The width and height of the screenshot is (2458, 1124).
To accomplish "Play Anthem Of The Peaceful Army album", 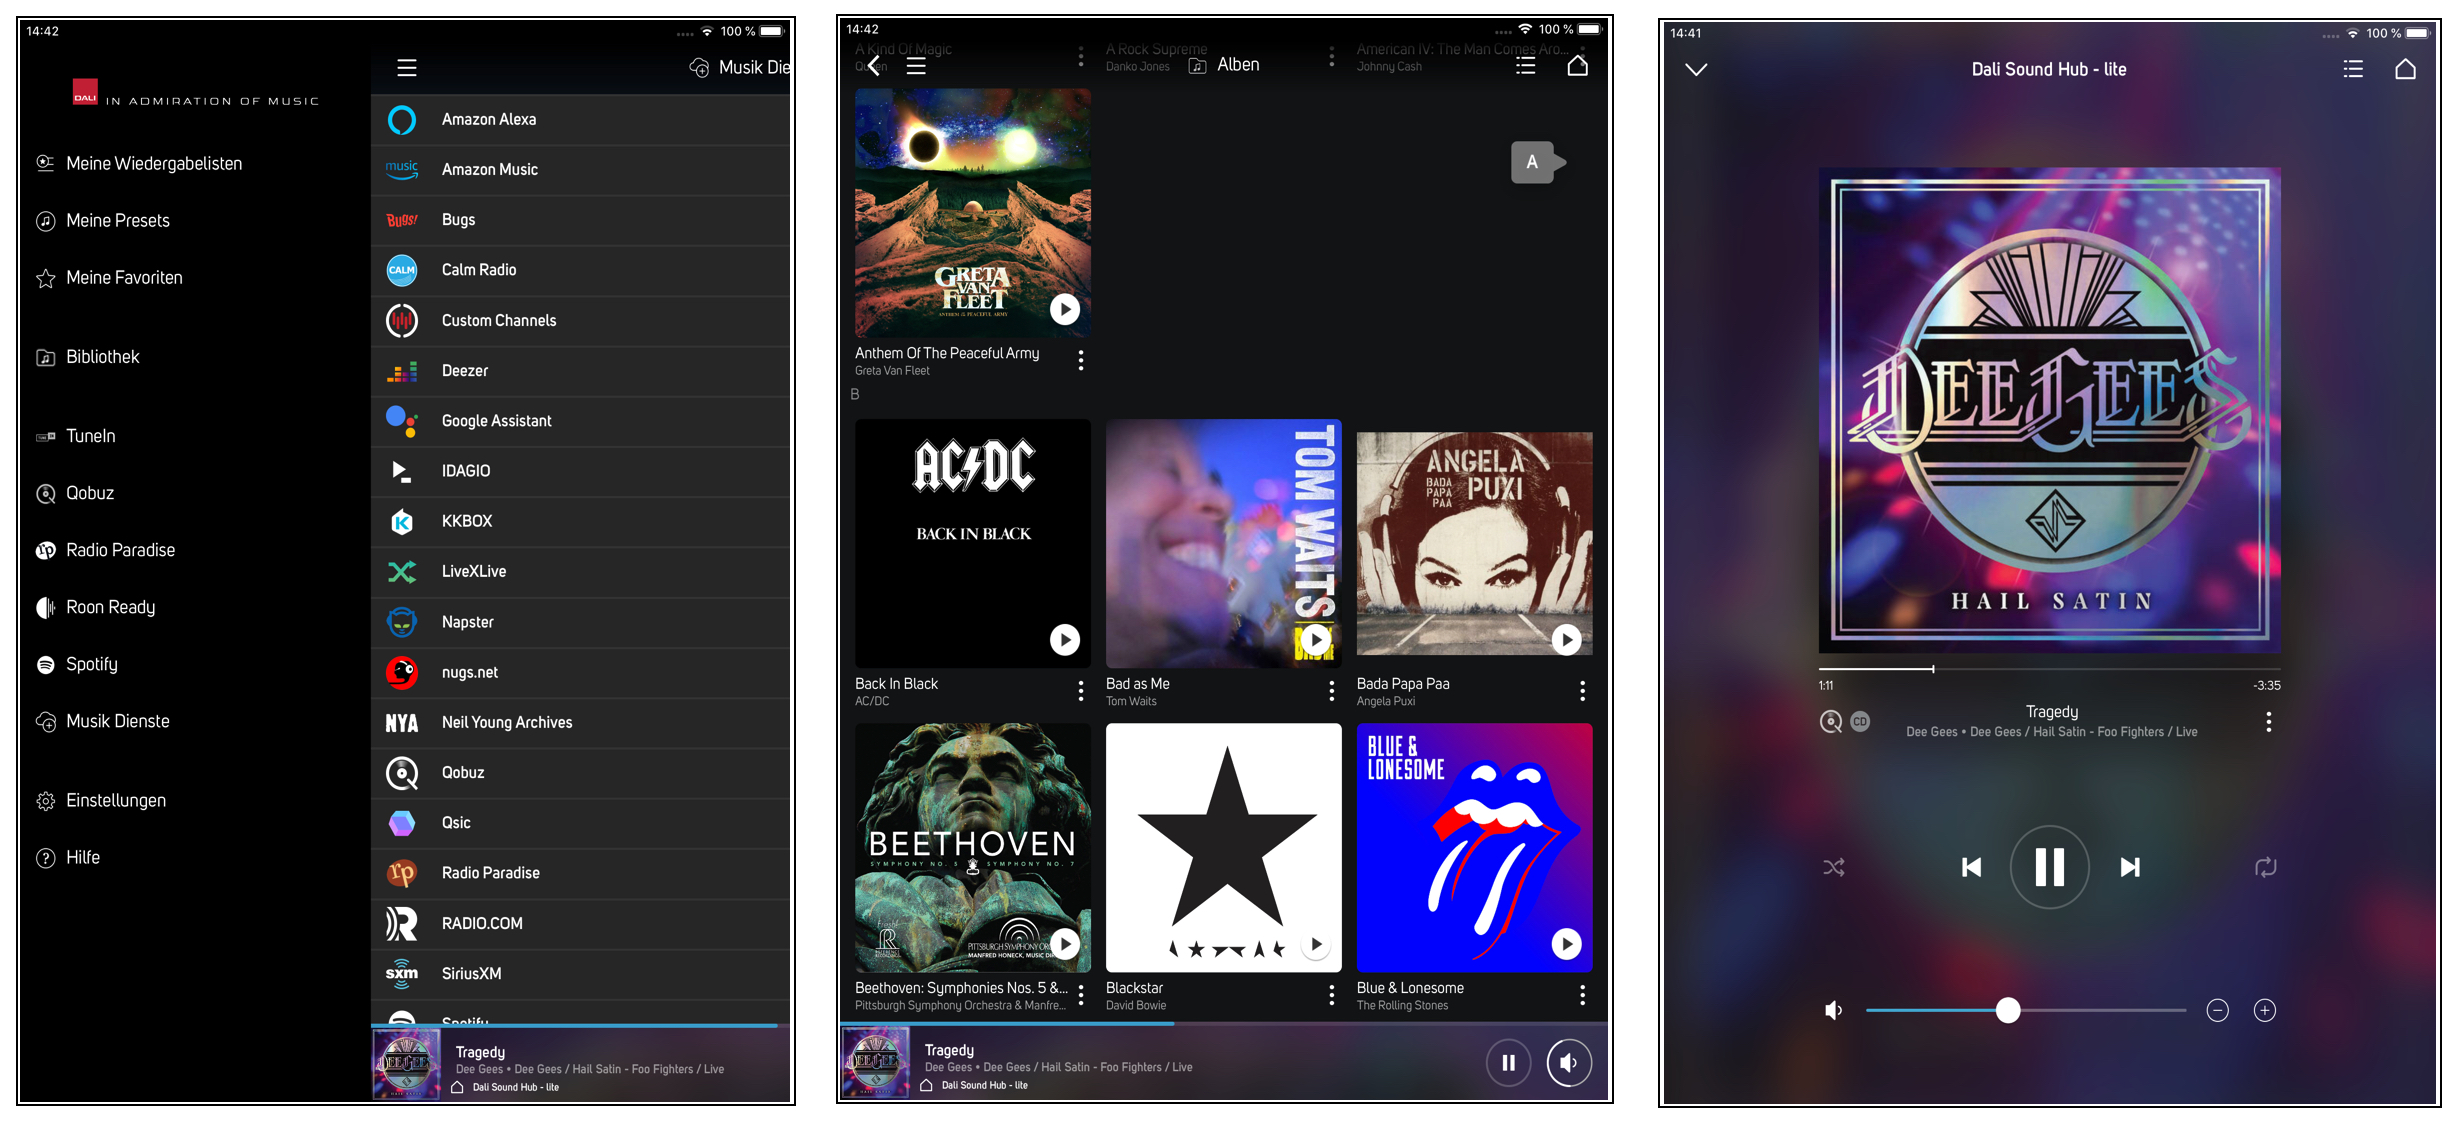I will click(x=1065, y=309).
